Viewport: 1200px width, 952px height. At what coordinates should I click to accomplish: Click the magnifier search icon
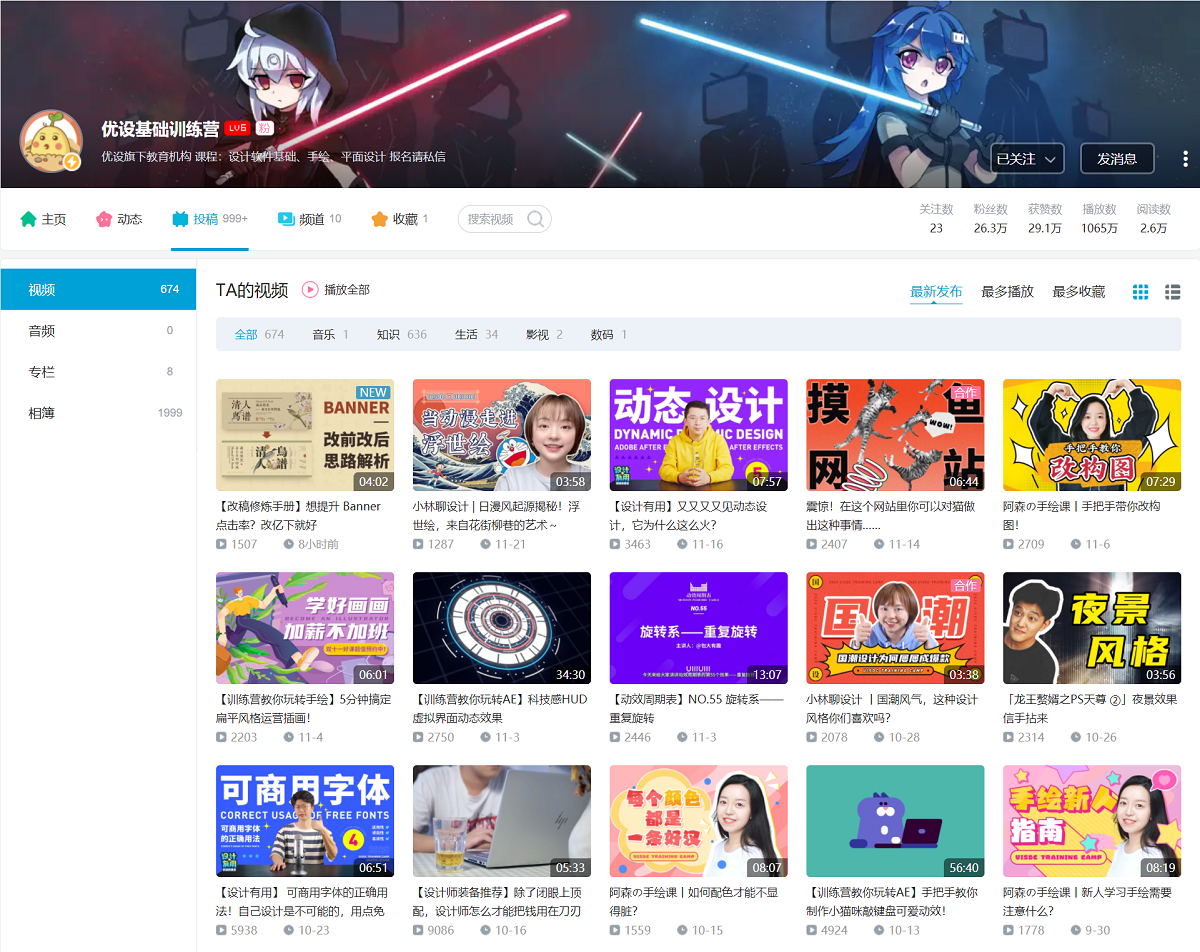(536, 219)
